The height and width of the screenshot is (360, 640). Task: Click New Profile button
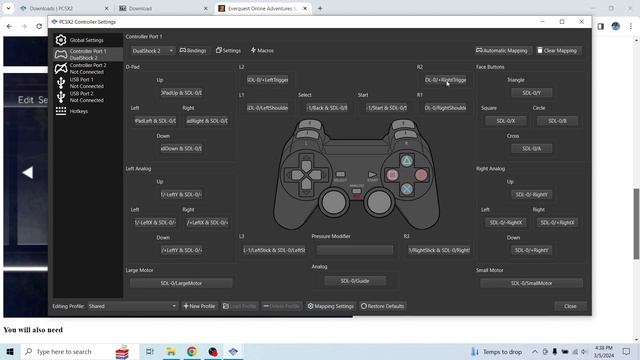pos(199,306)
